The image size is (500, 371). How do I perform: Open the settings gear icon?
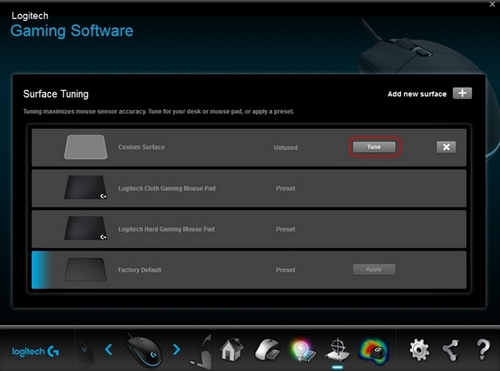click(x=419, y=350)
